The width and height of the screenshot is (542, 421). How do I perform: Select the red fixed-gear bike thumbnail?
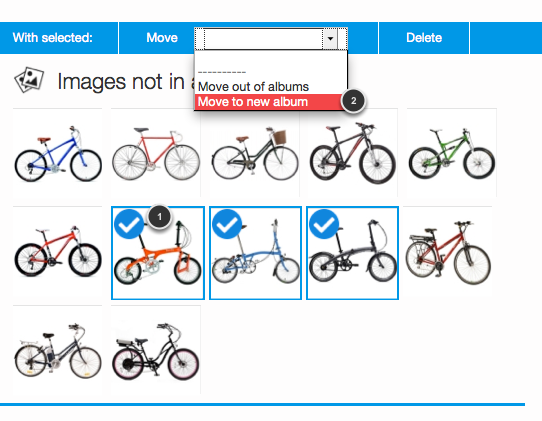(x=156, y=153)
